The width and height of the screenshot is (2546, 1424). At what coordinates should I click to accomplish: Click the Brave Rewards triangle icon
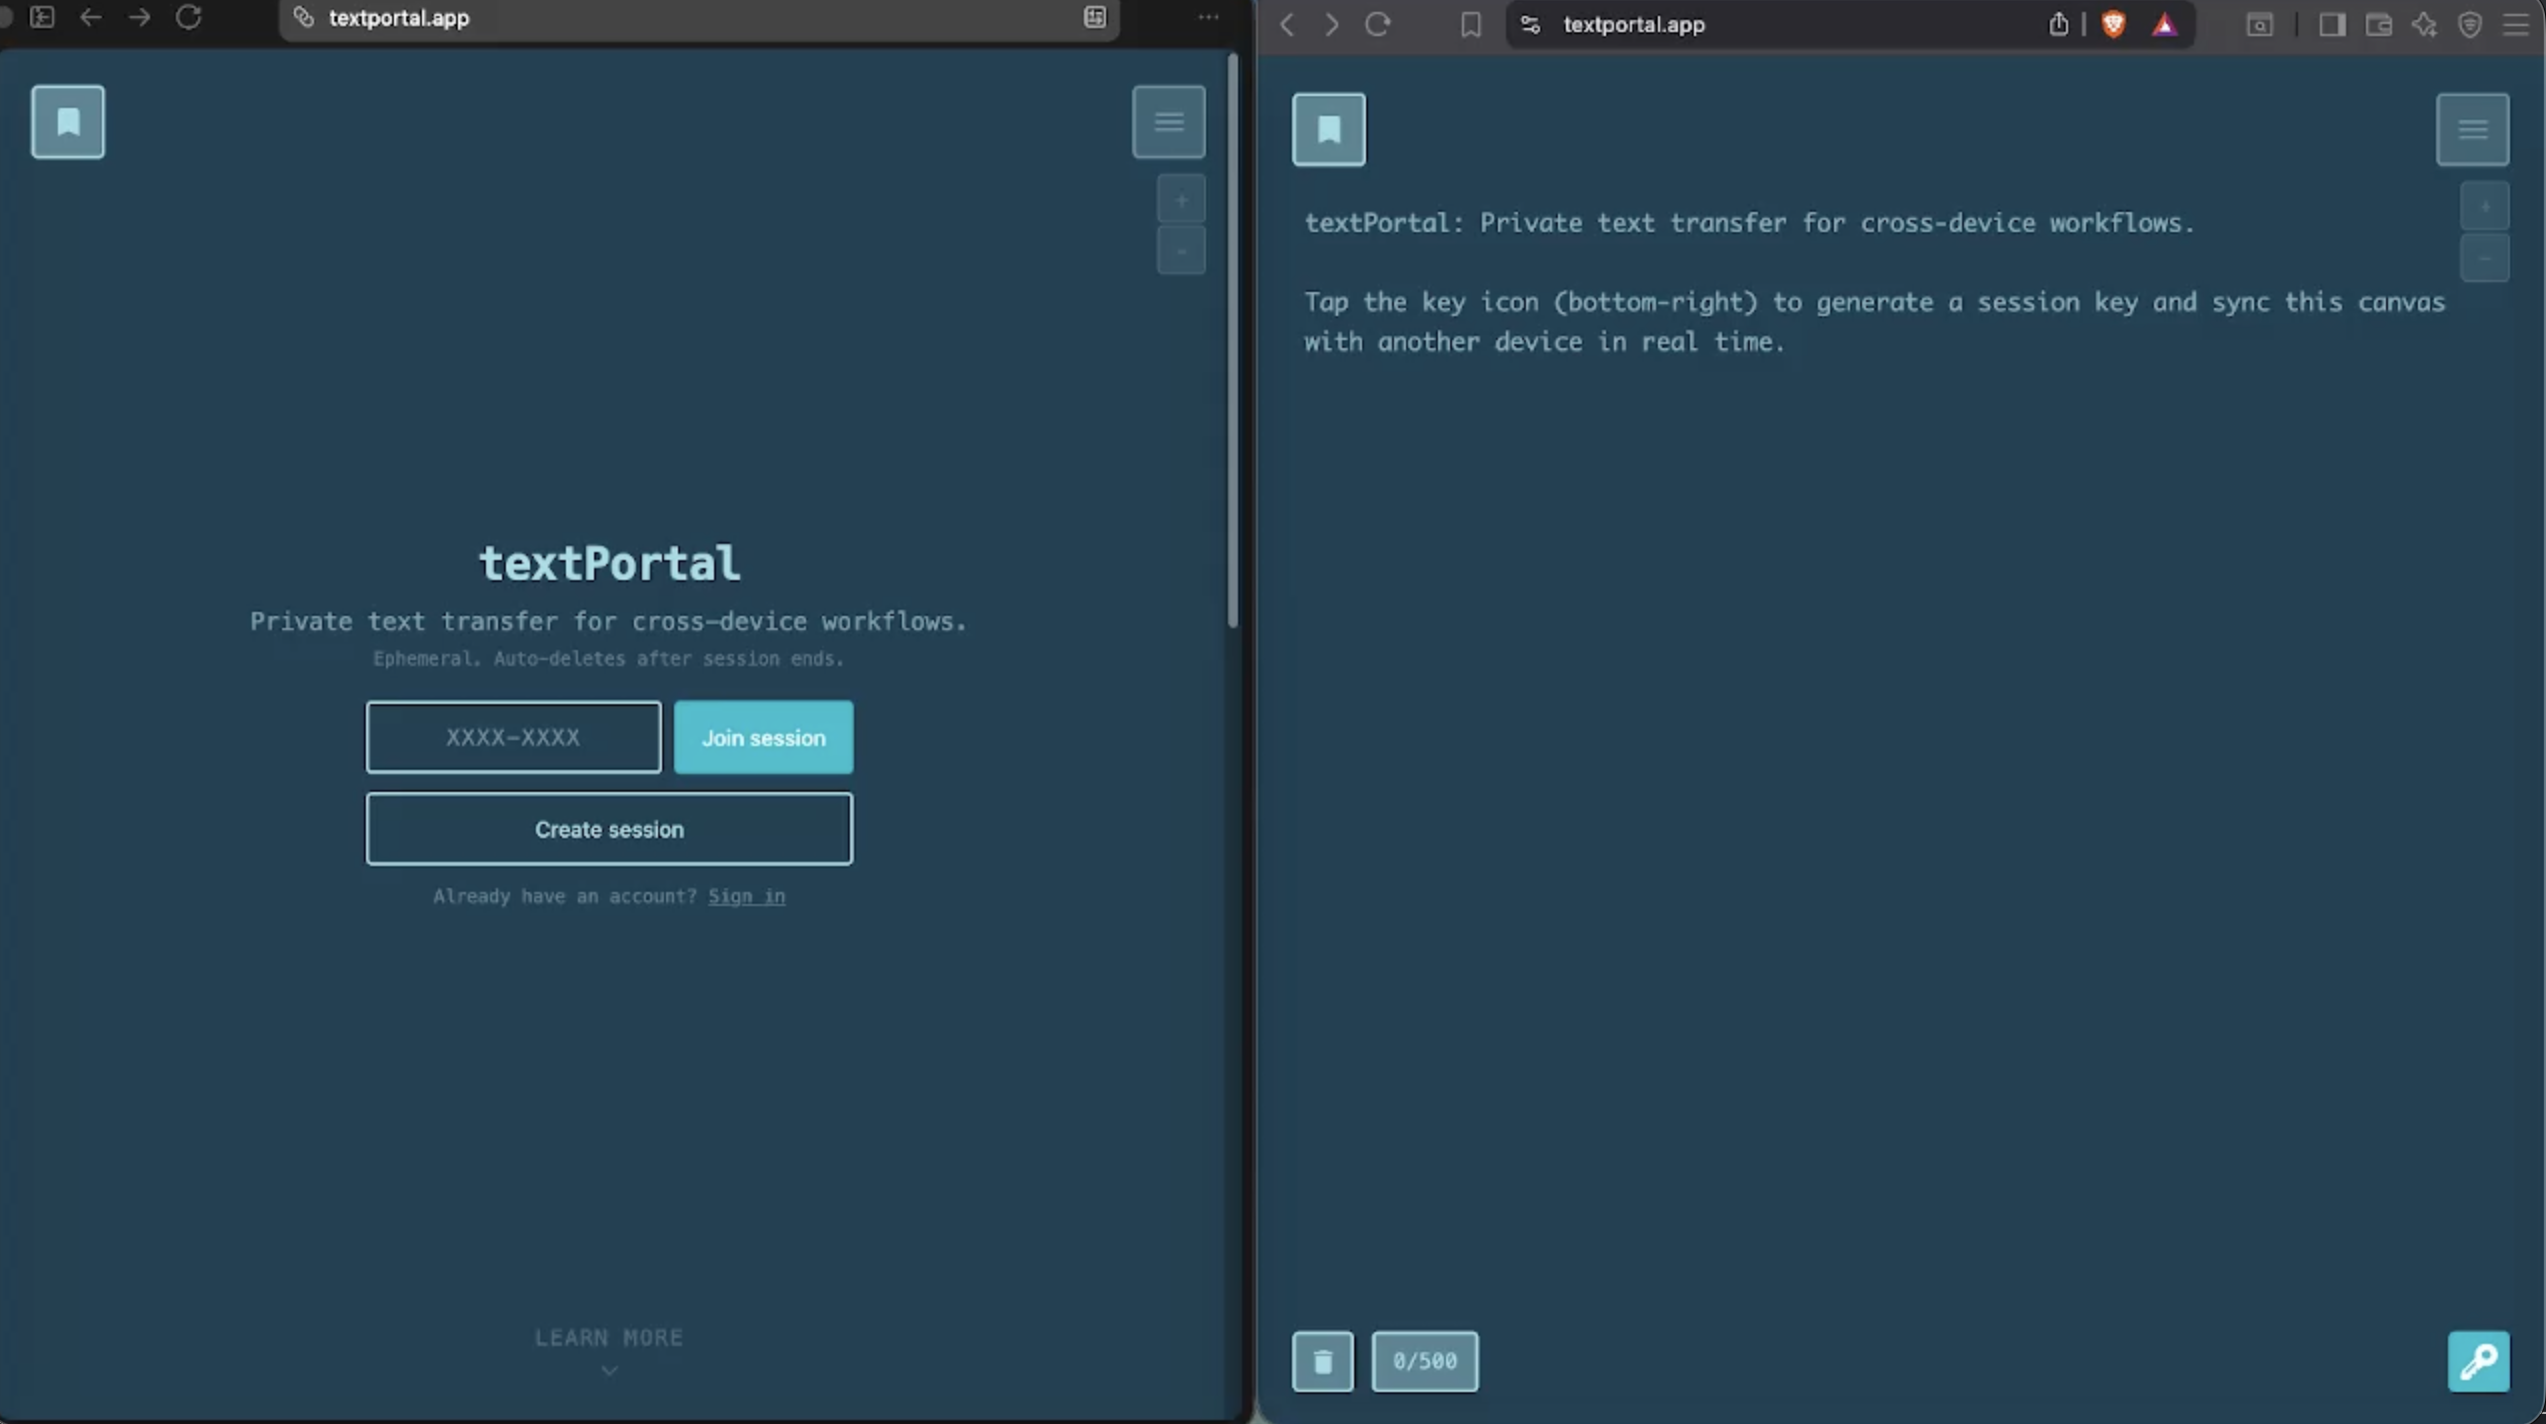[x=2164, y=24]
